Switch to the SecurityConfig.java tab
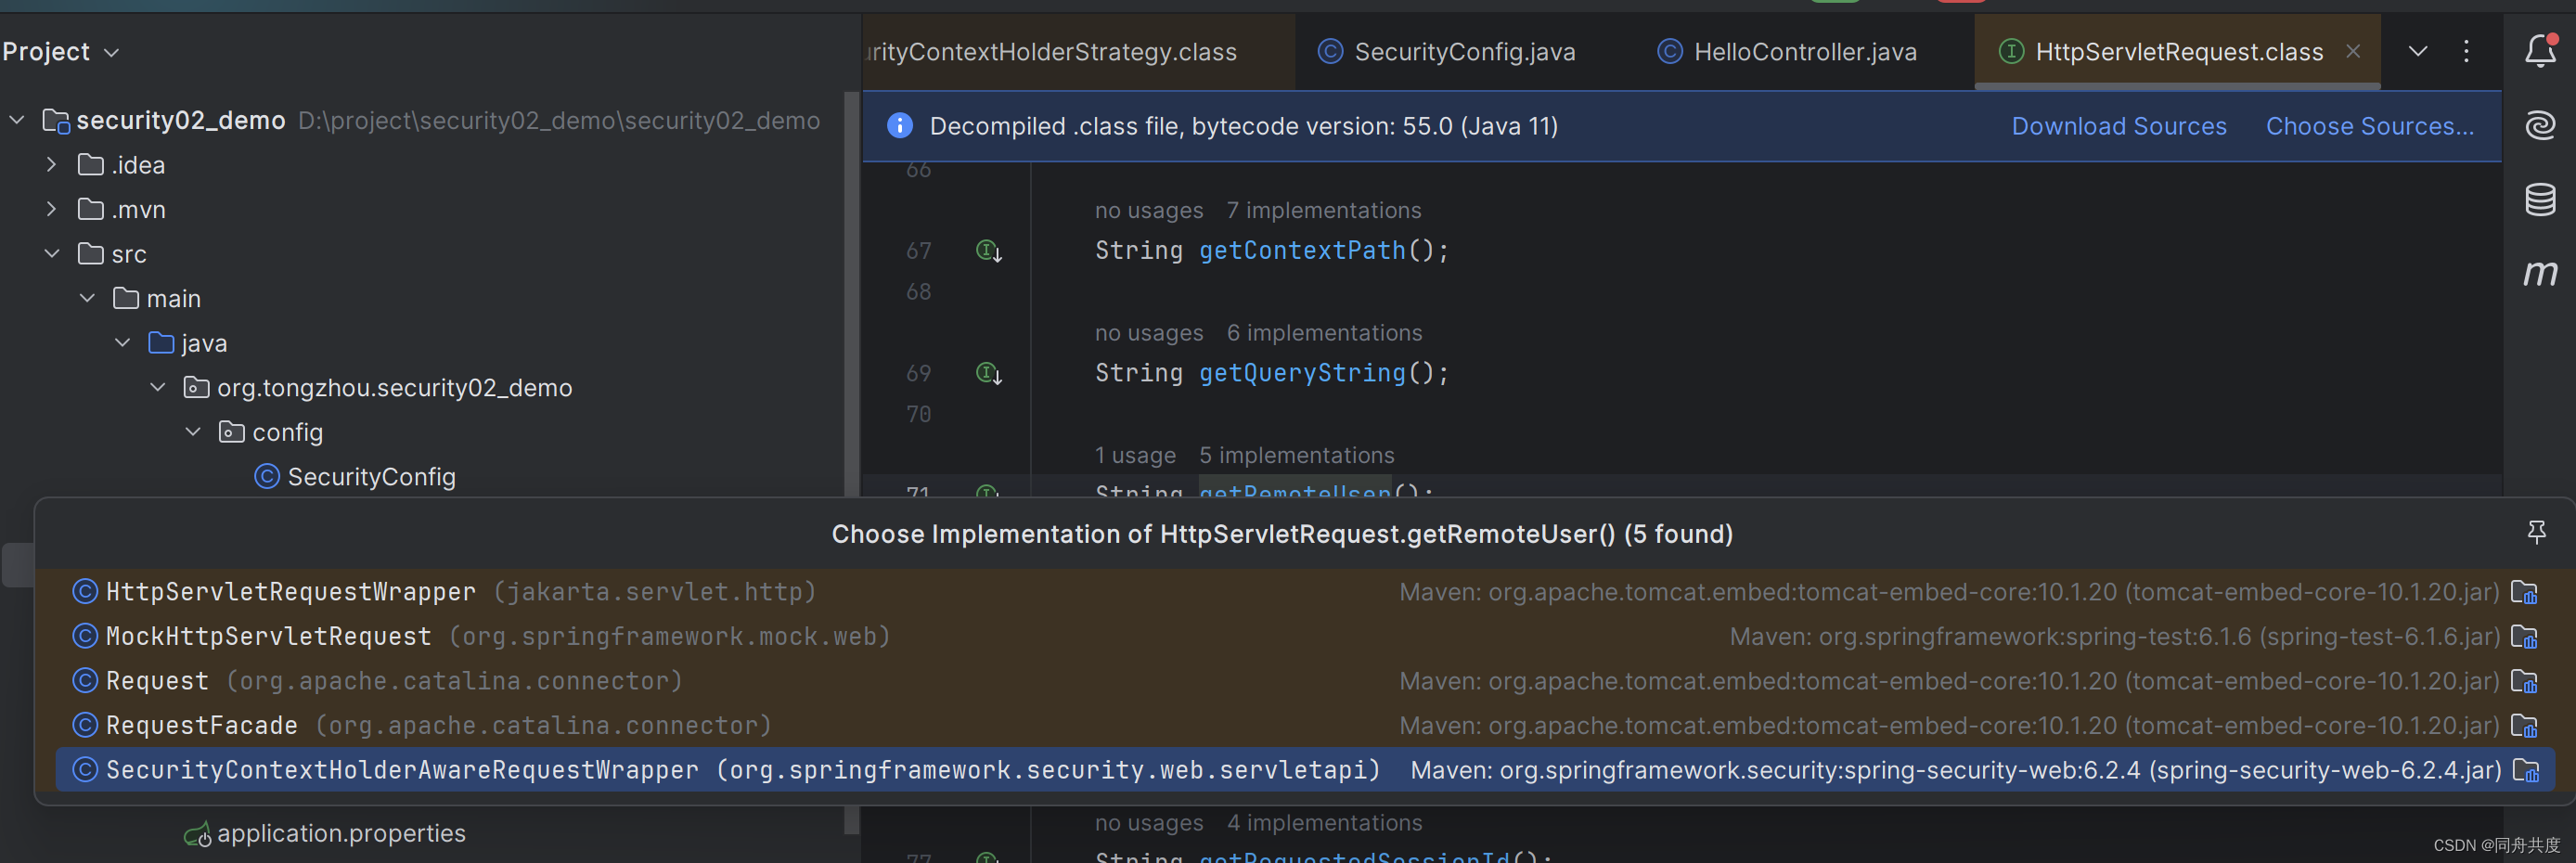2576x863 pixels. click(x=1446, y=52)
